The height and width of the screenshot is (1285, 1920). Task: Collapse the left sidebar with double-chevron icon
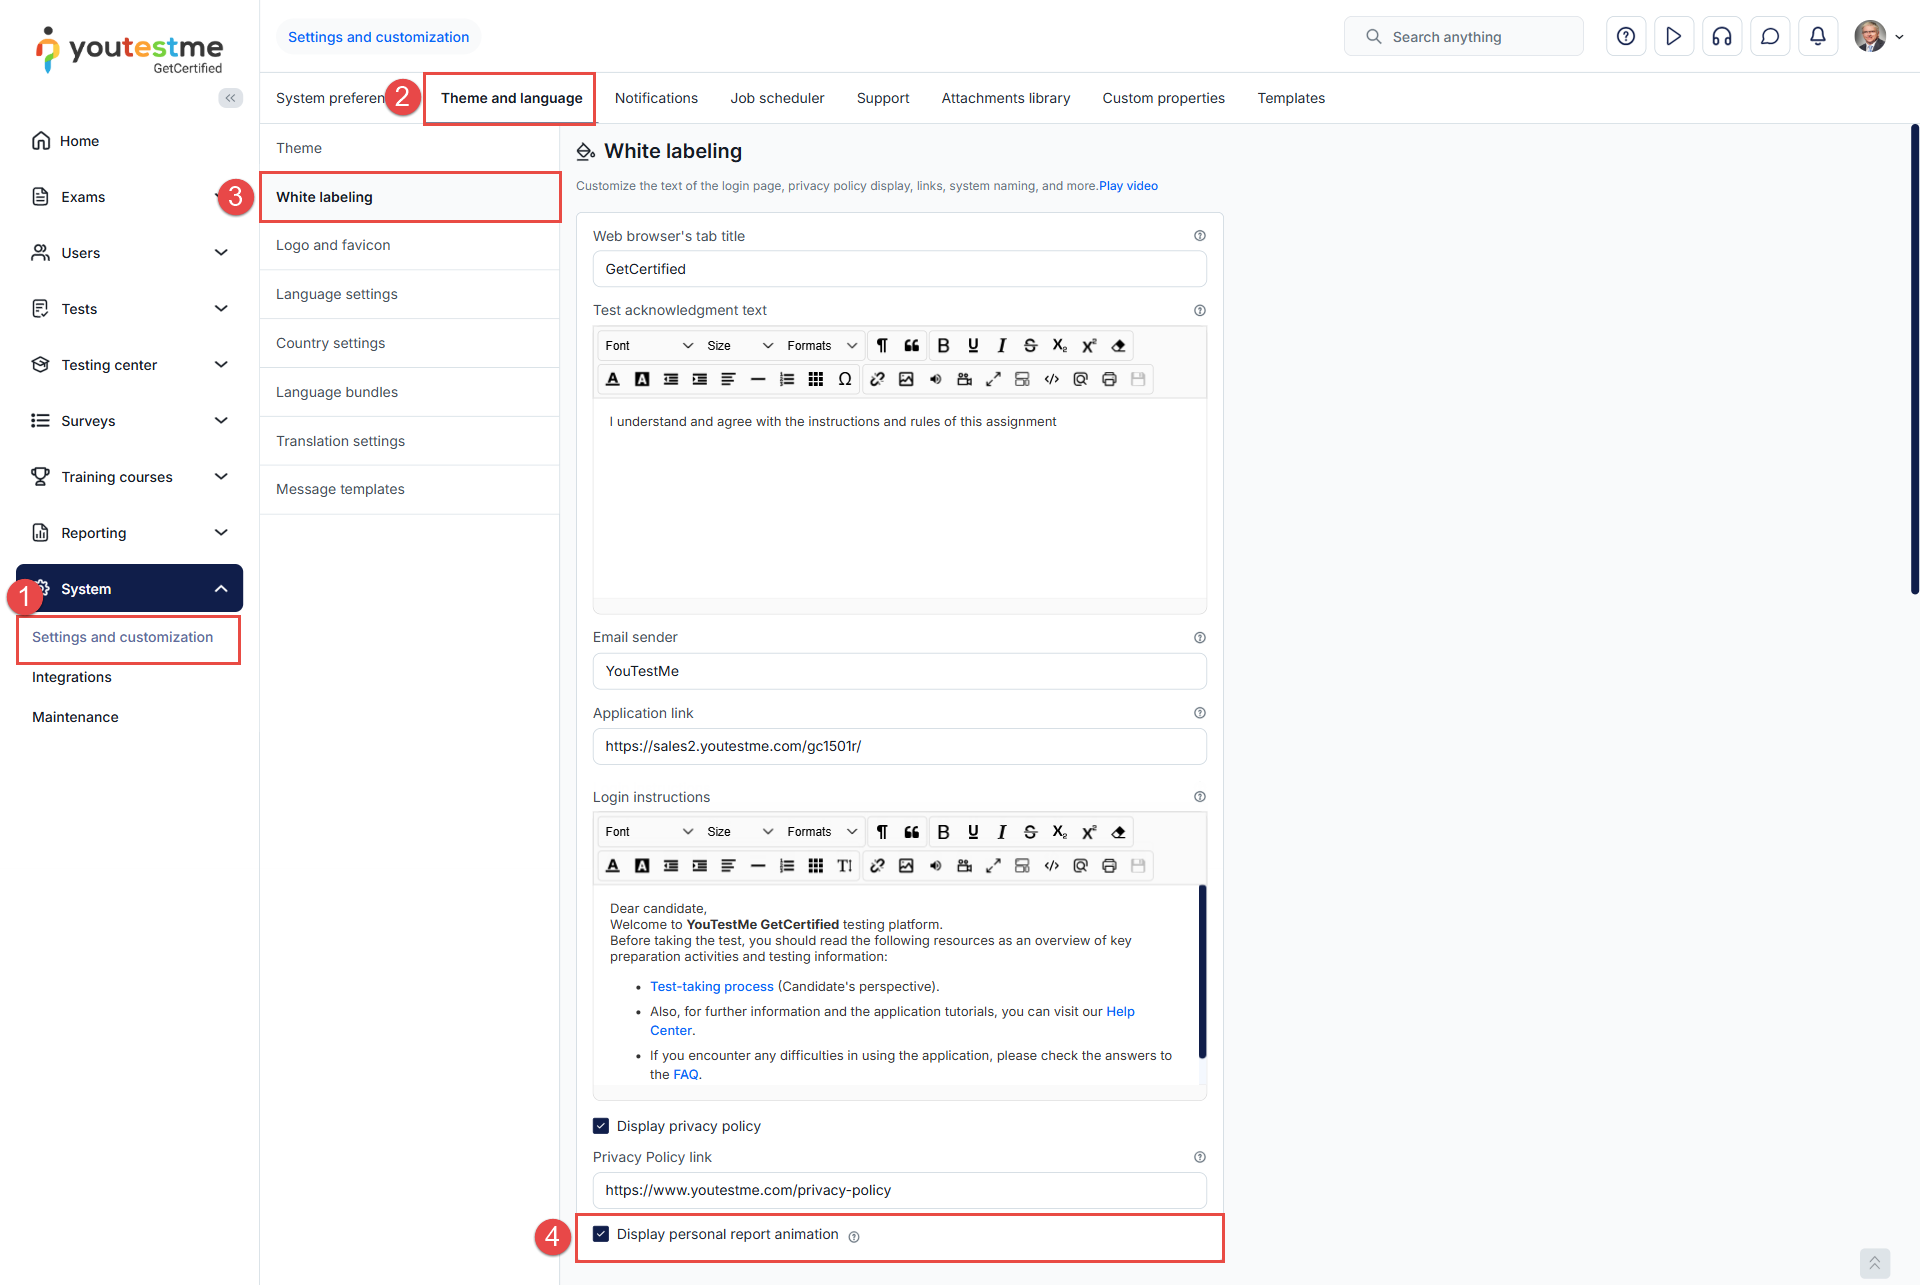[x=231, y=98]
